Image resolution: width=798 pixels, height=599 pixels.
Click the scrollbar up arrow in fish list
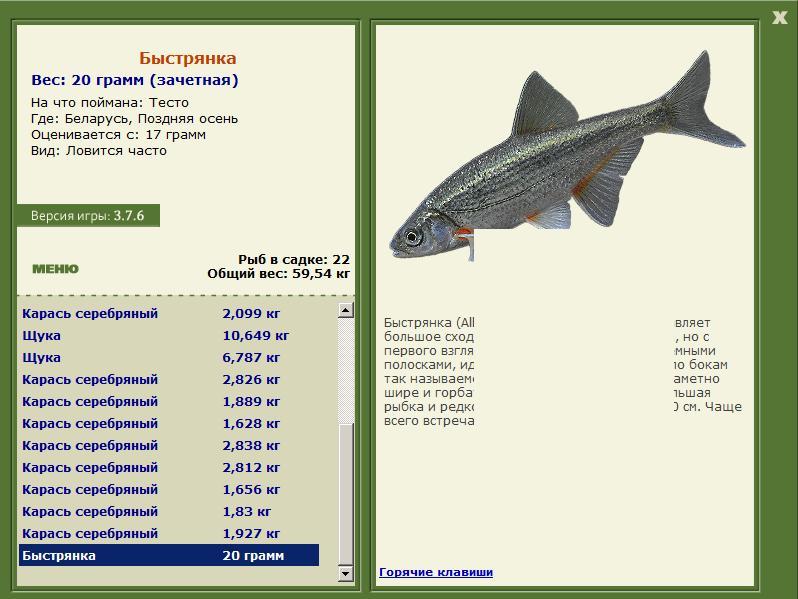pyautogui.click(x=346, y=310)
